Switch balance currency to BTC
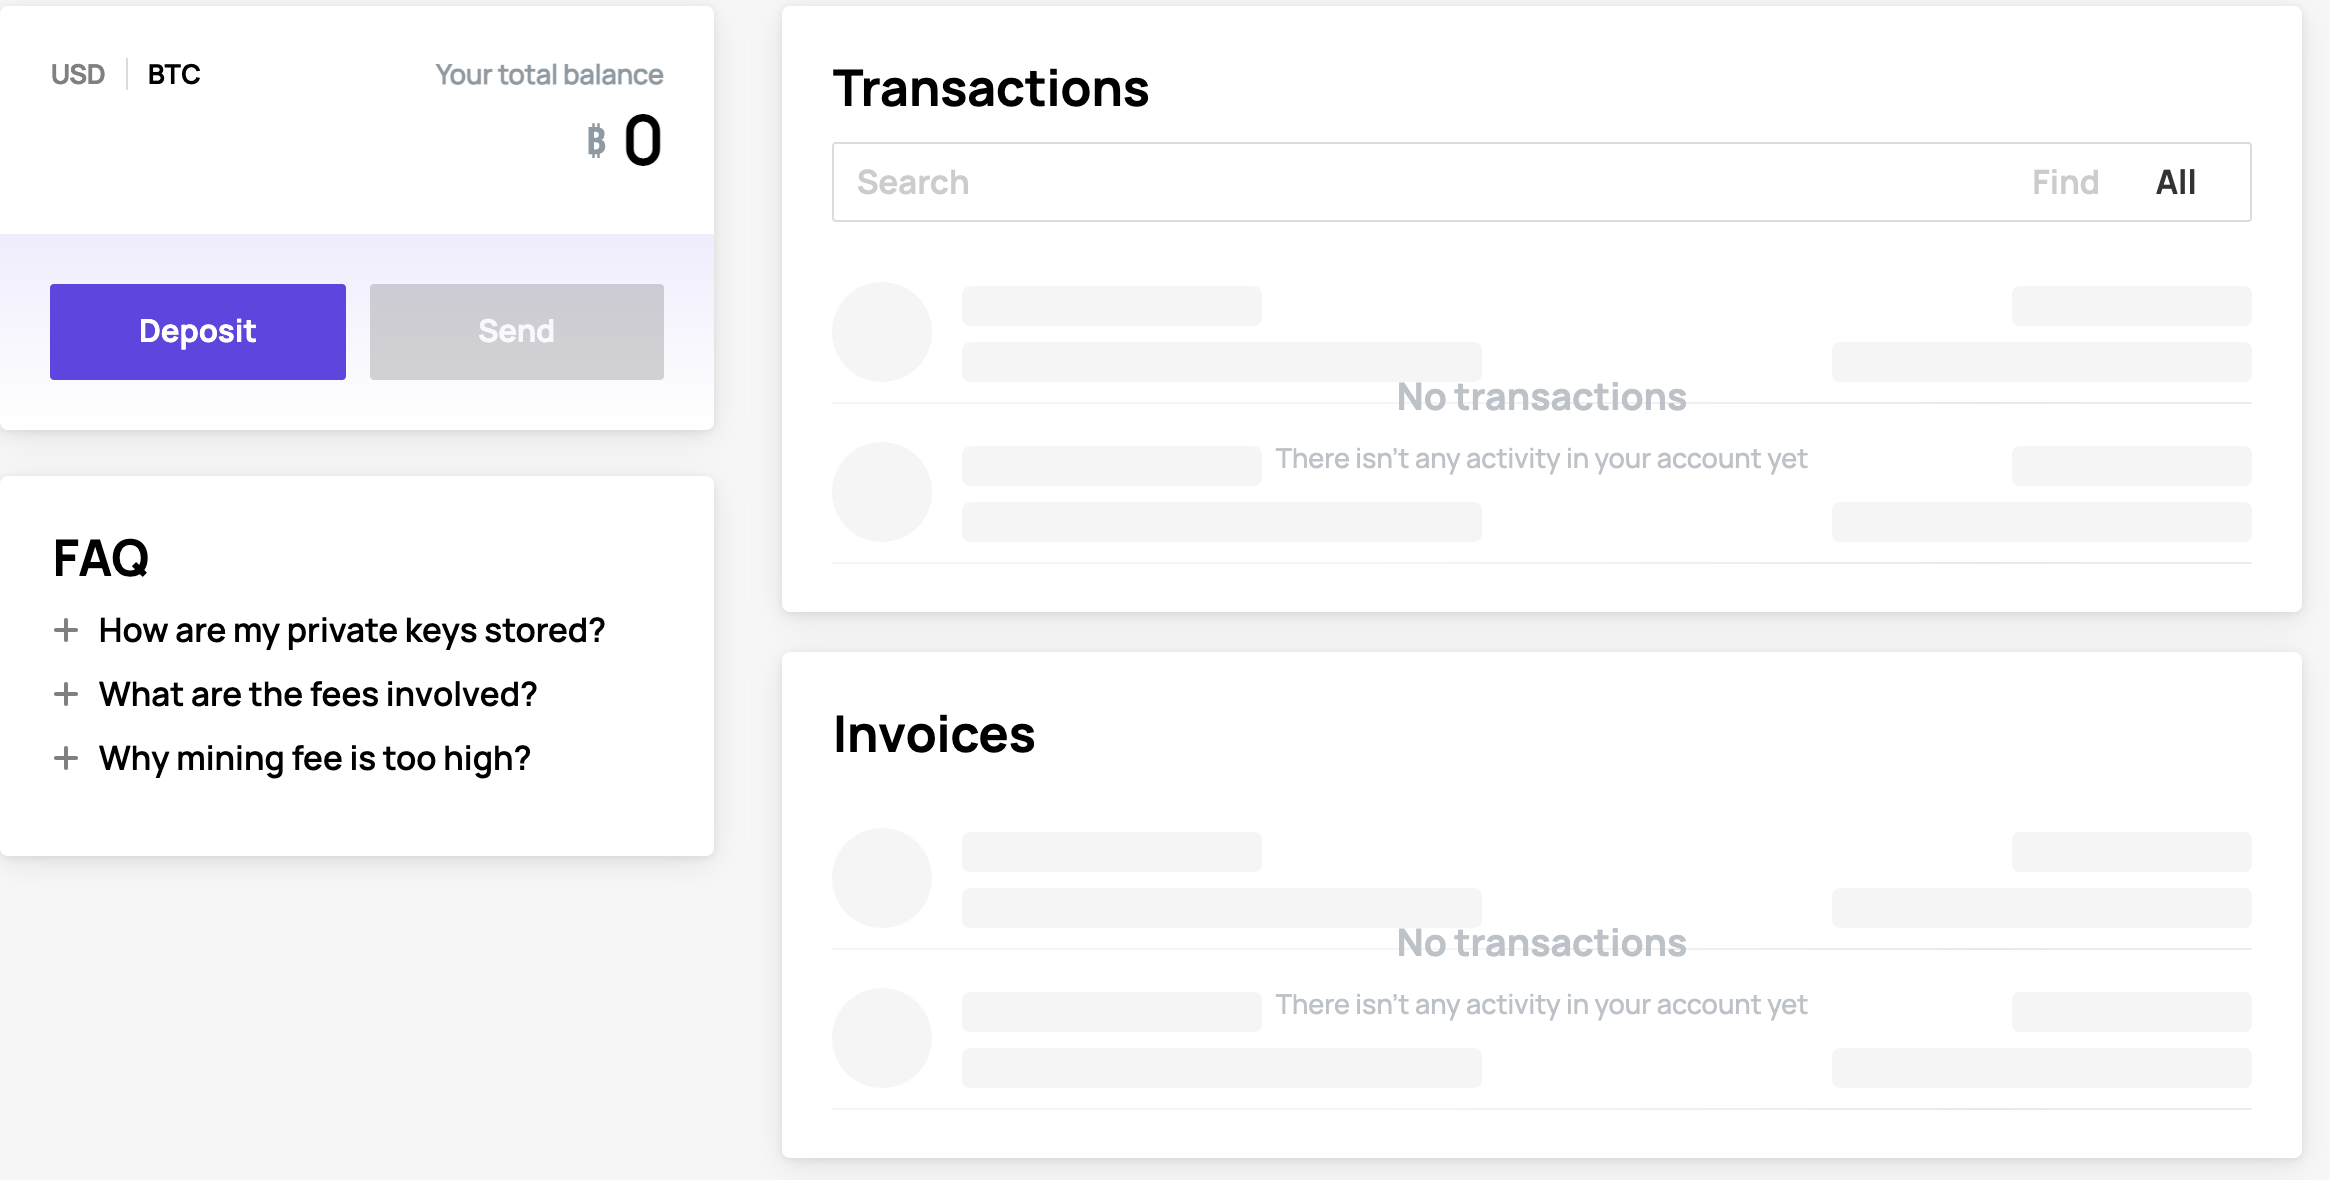This screenshot has width=2330, height=1180. point(174,75)
